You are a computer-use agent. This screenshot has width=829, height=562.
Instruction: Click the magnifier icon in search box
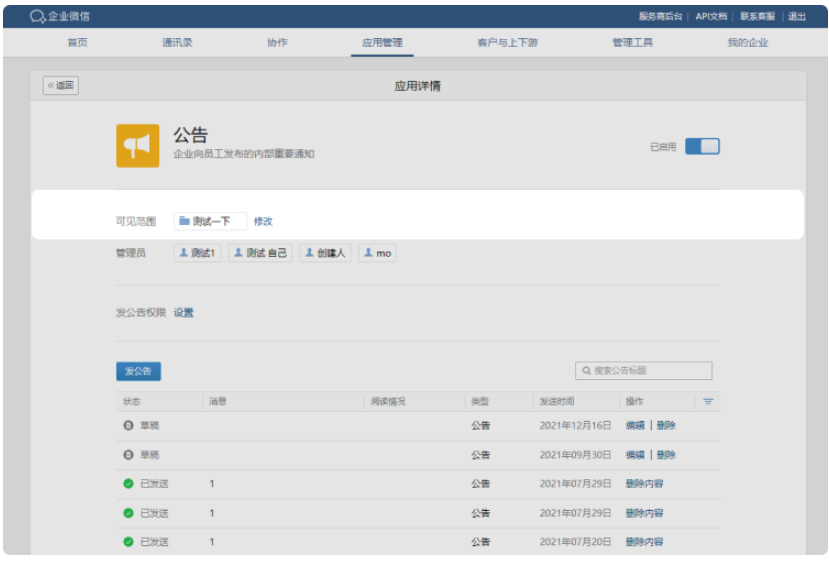[x=586, y=371]
